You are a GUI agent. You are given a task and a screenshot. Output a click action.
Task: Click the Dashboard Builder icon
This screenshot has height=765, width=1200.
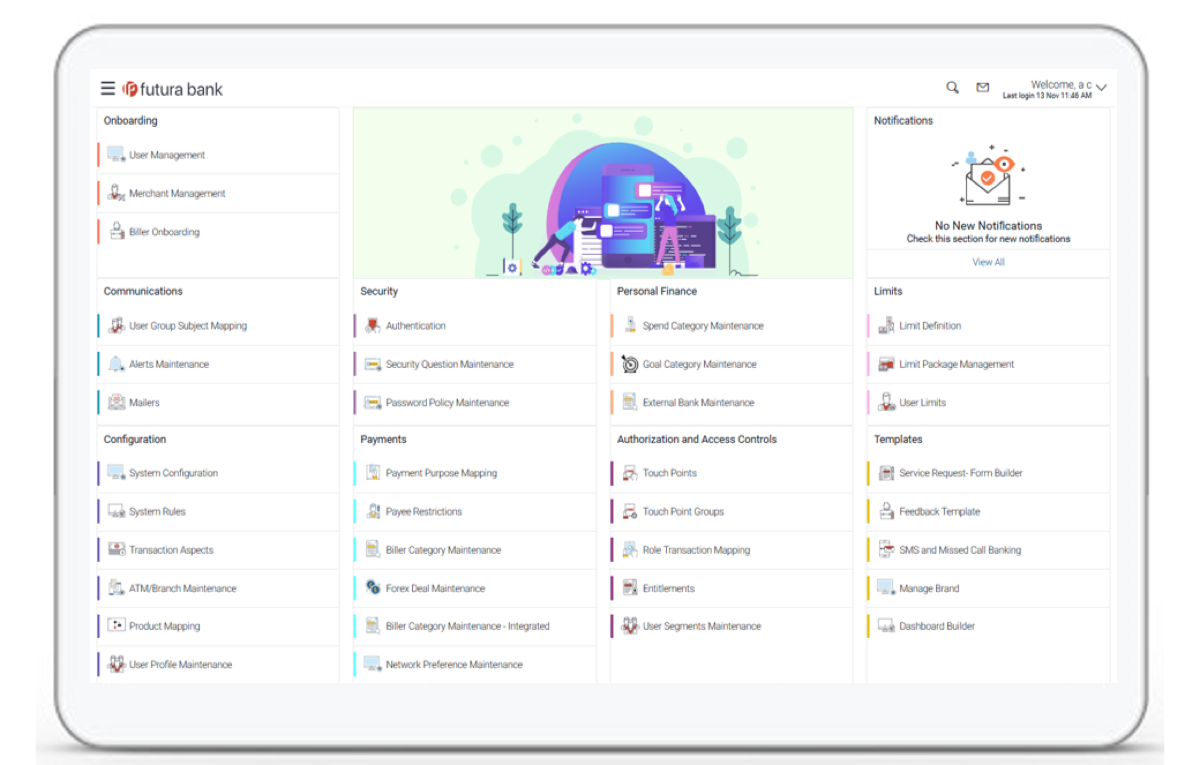point(886,626)
